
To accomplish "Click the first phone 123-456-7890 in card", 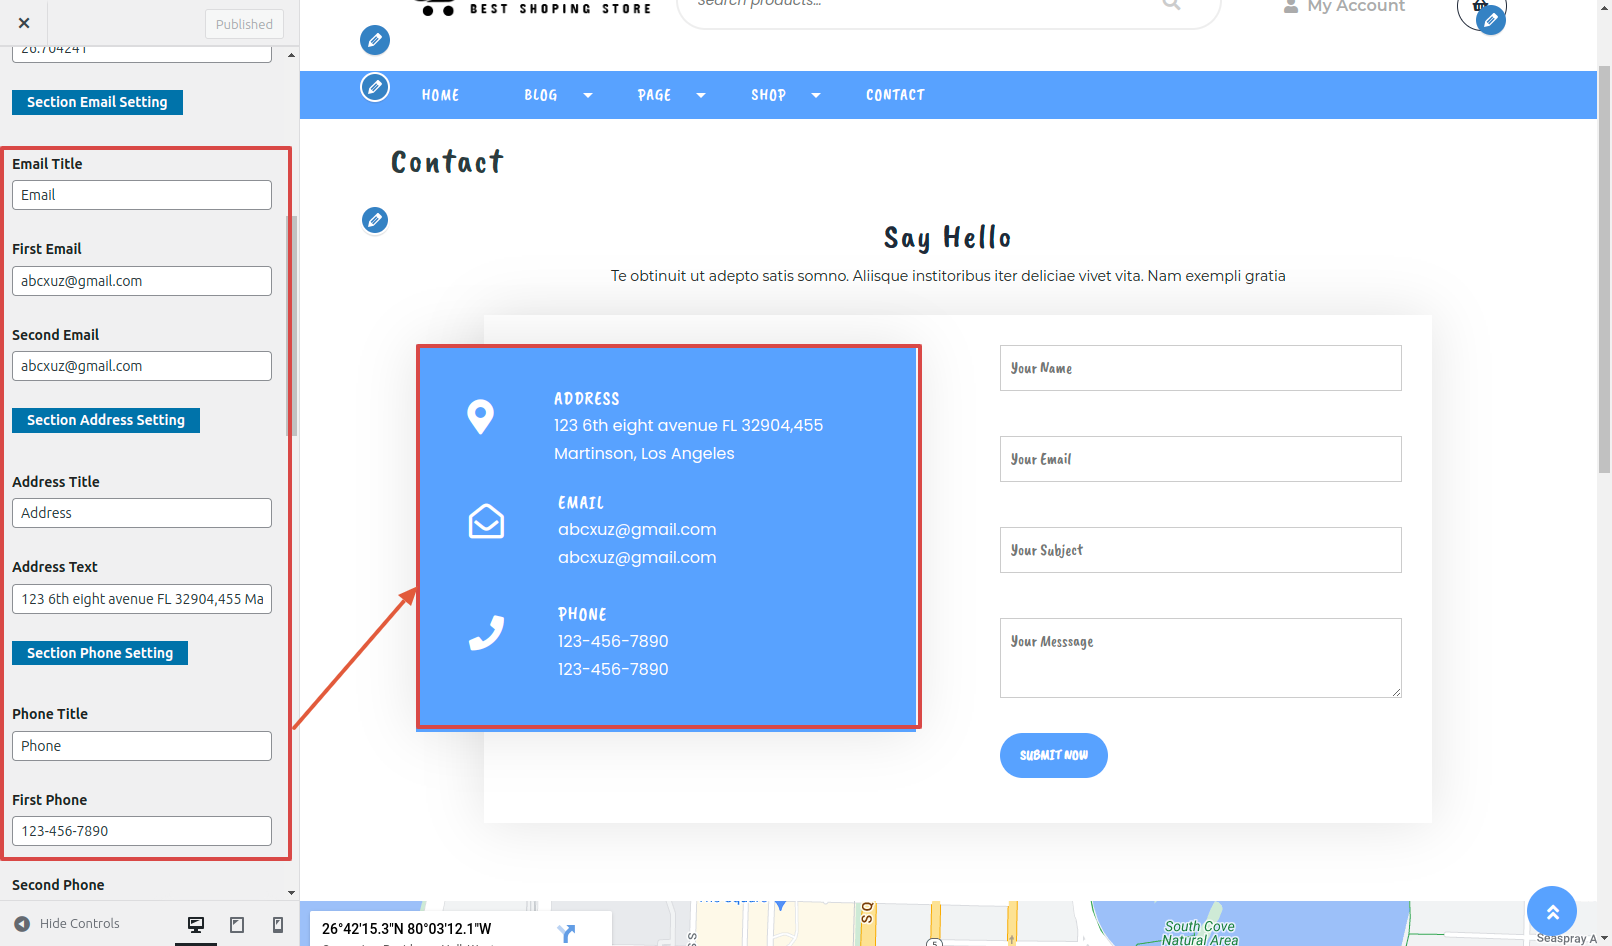I will 613,642.
